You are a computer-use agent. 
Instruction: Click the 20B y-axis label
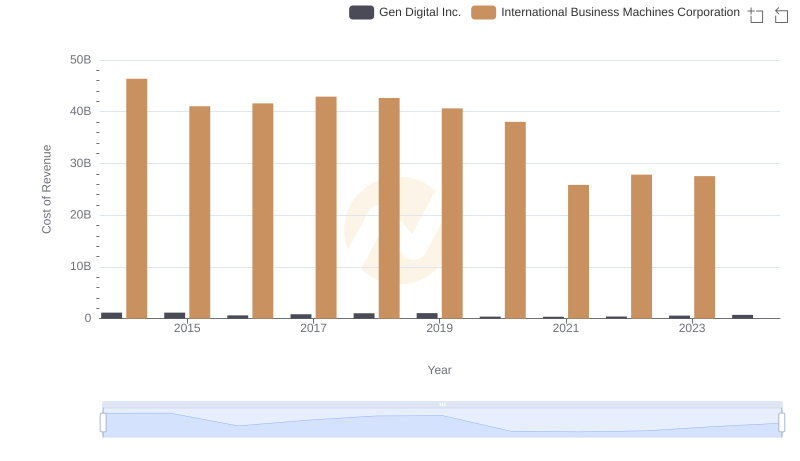click(x=81, y=215)
